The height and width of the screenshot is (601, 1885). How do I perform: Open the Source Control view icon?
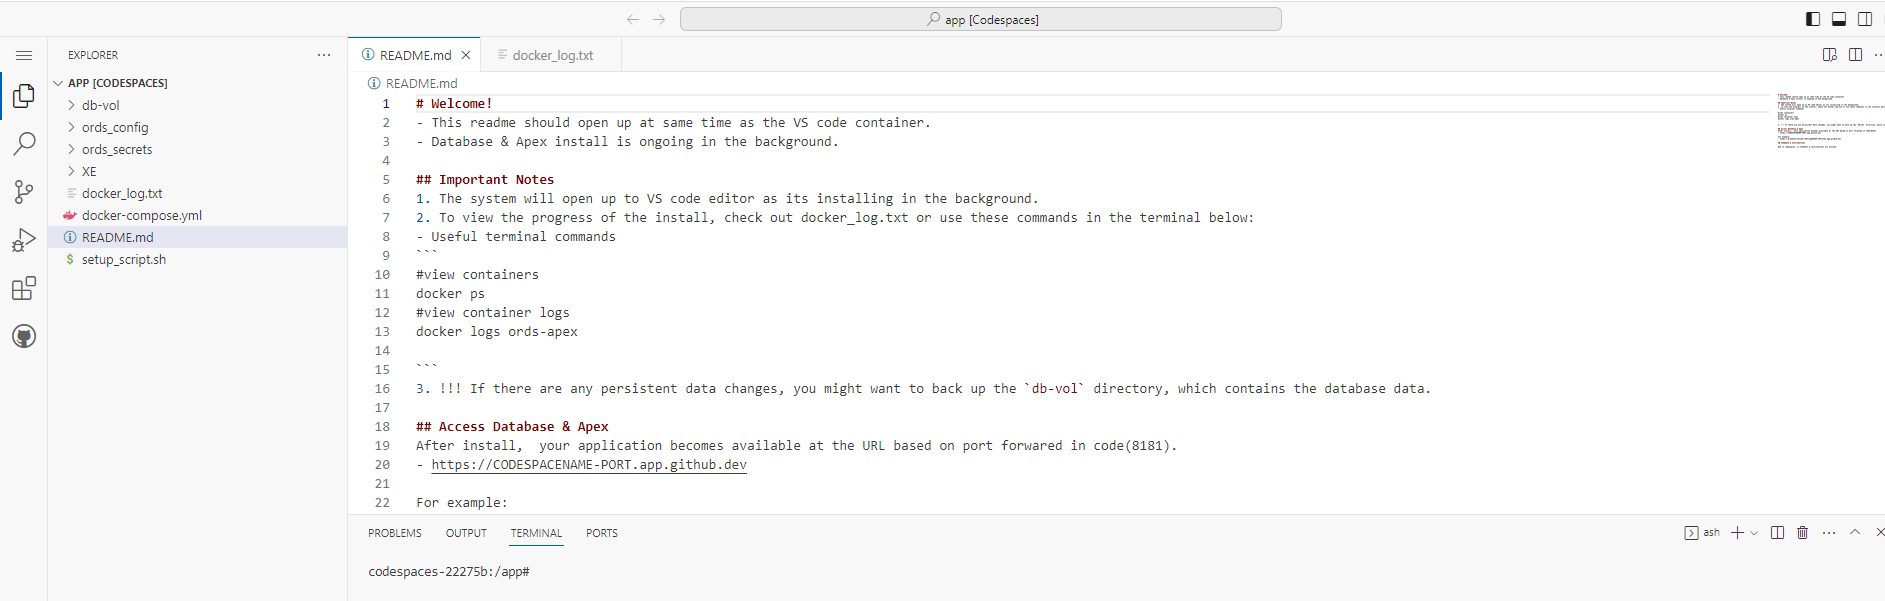[24, 192]
